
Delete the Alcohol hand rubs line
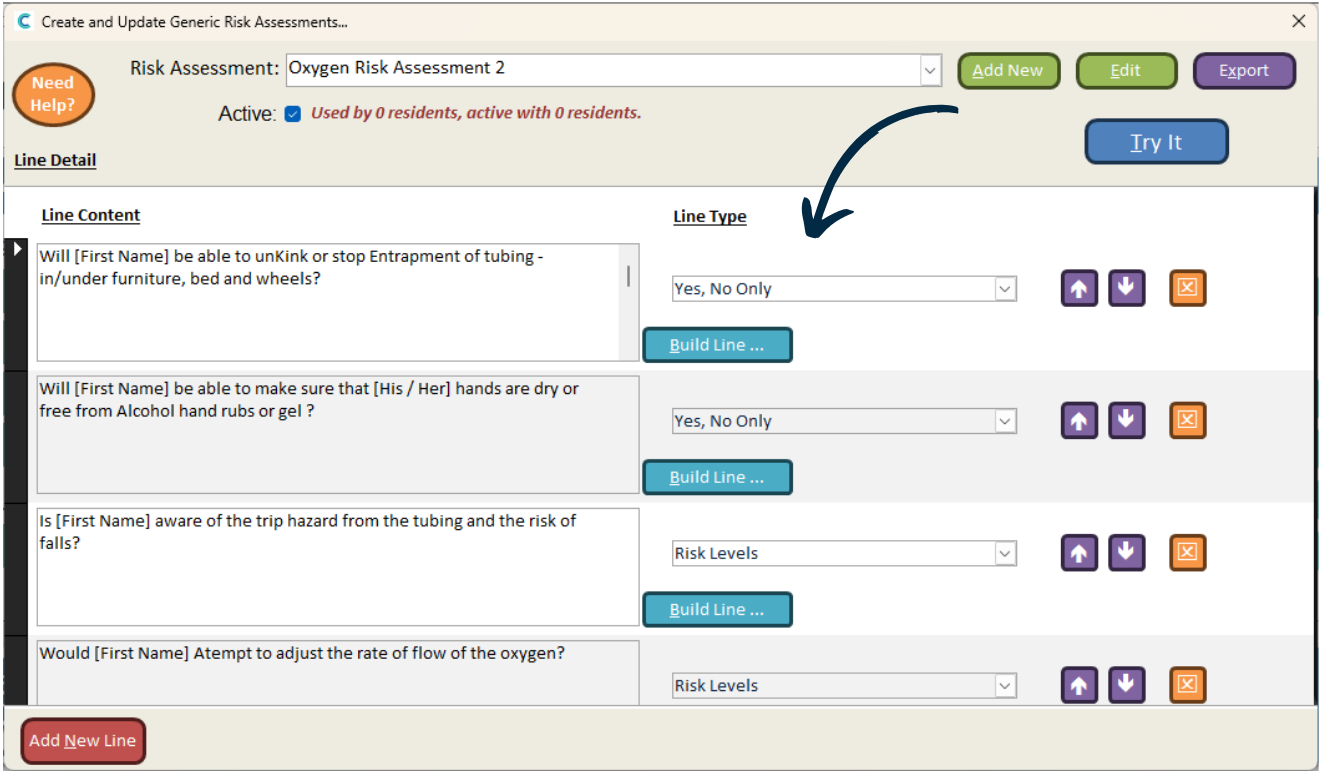tap(1187, 421)
